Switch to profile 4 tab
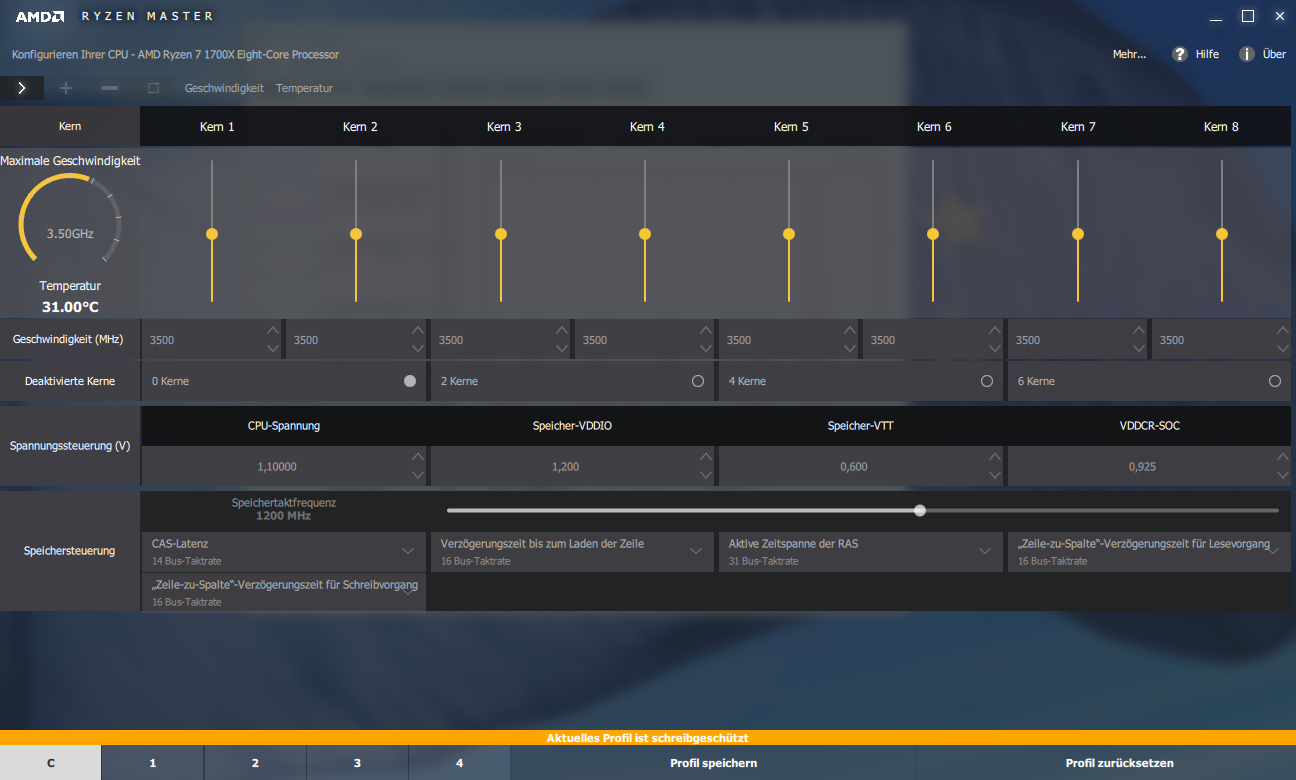Image resolution: width=1296 pixels, height=780 pixels. [x=459, y=763]
